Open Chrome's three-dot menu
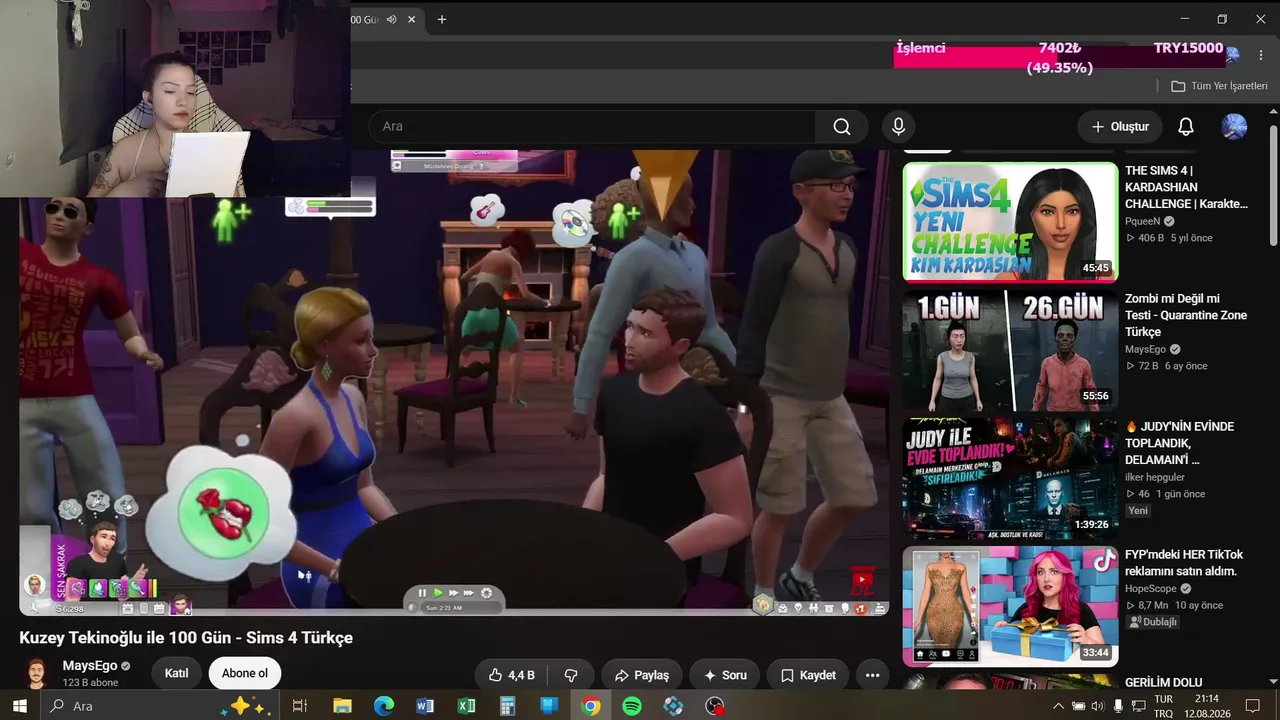 tap(1260, 55)
